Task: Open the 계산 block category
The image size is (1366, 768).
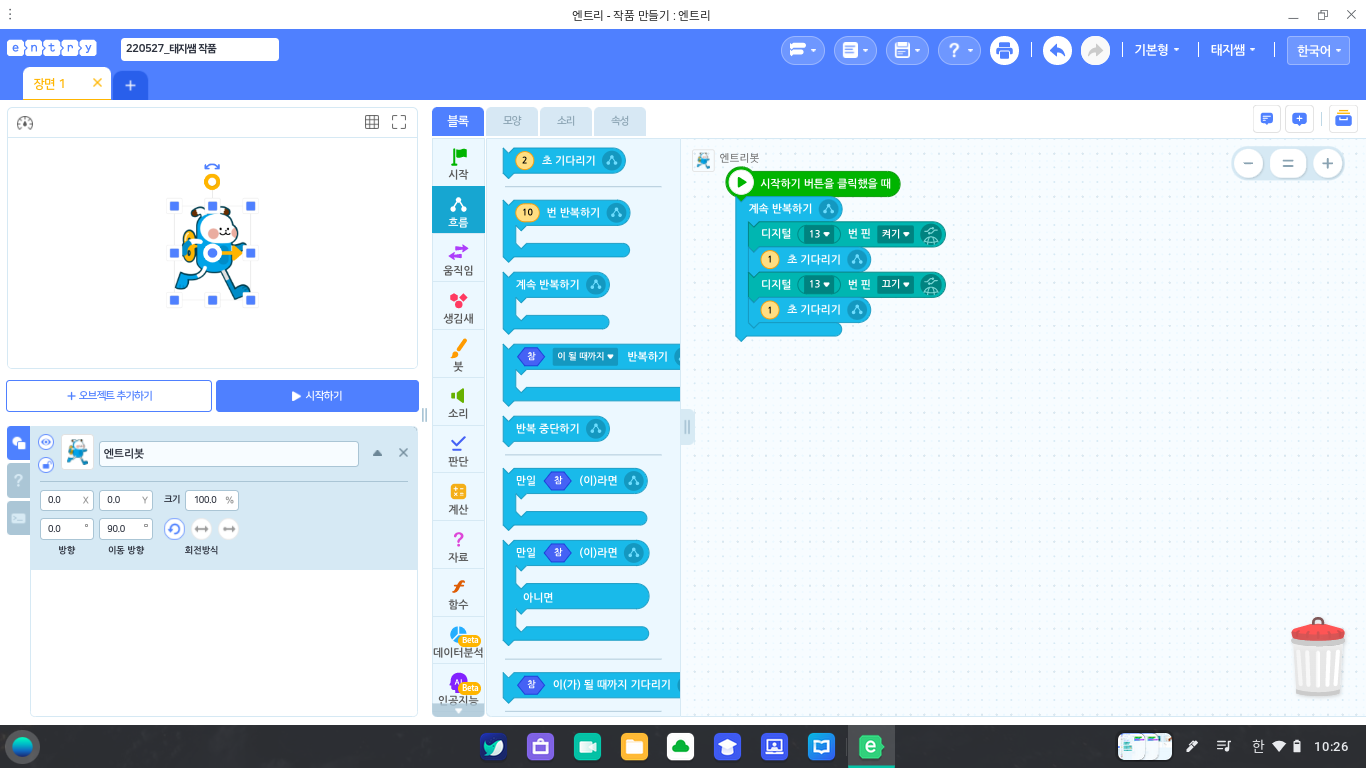Action: [458, 497]
